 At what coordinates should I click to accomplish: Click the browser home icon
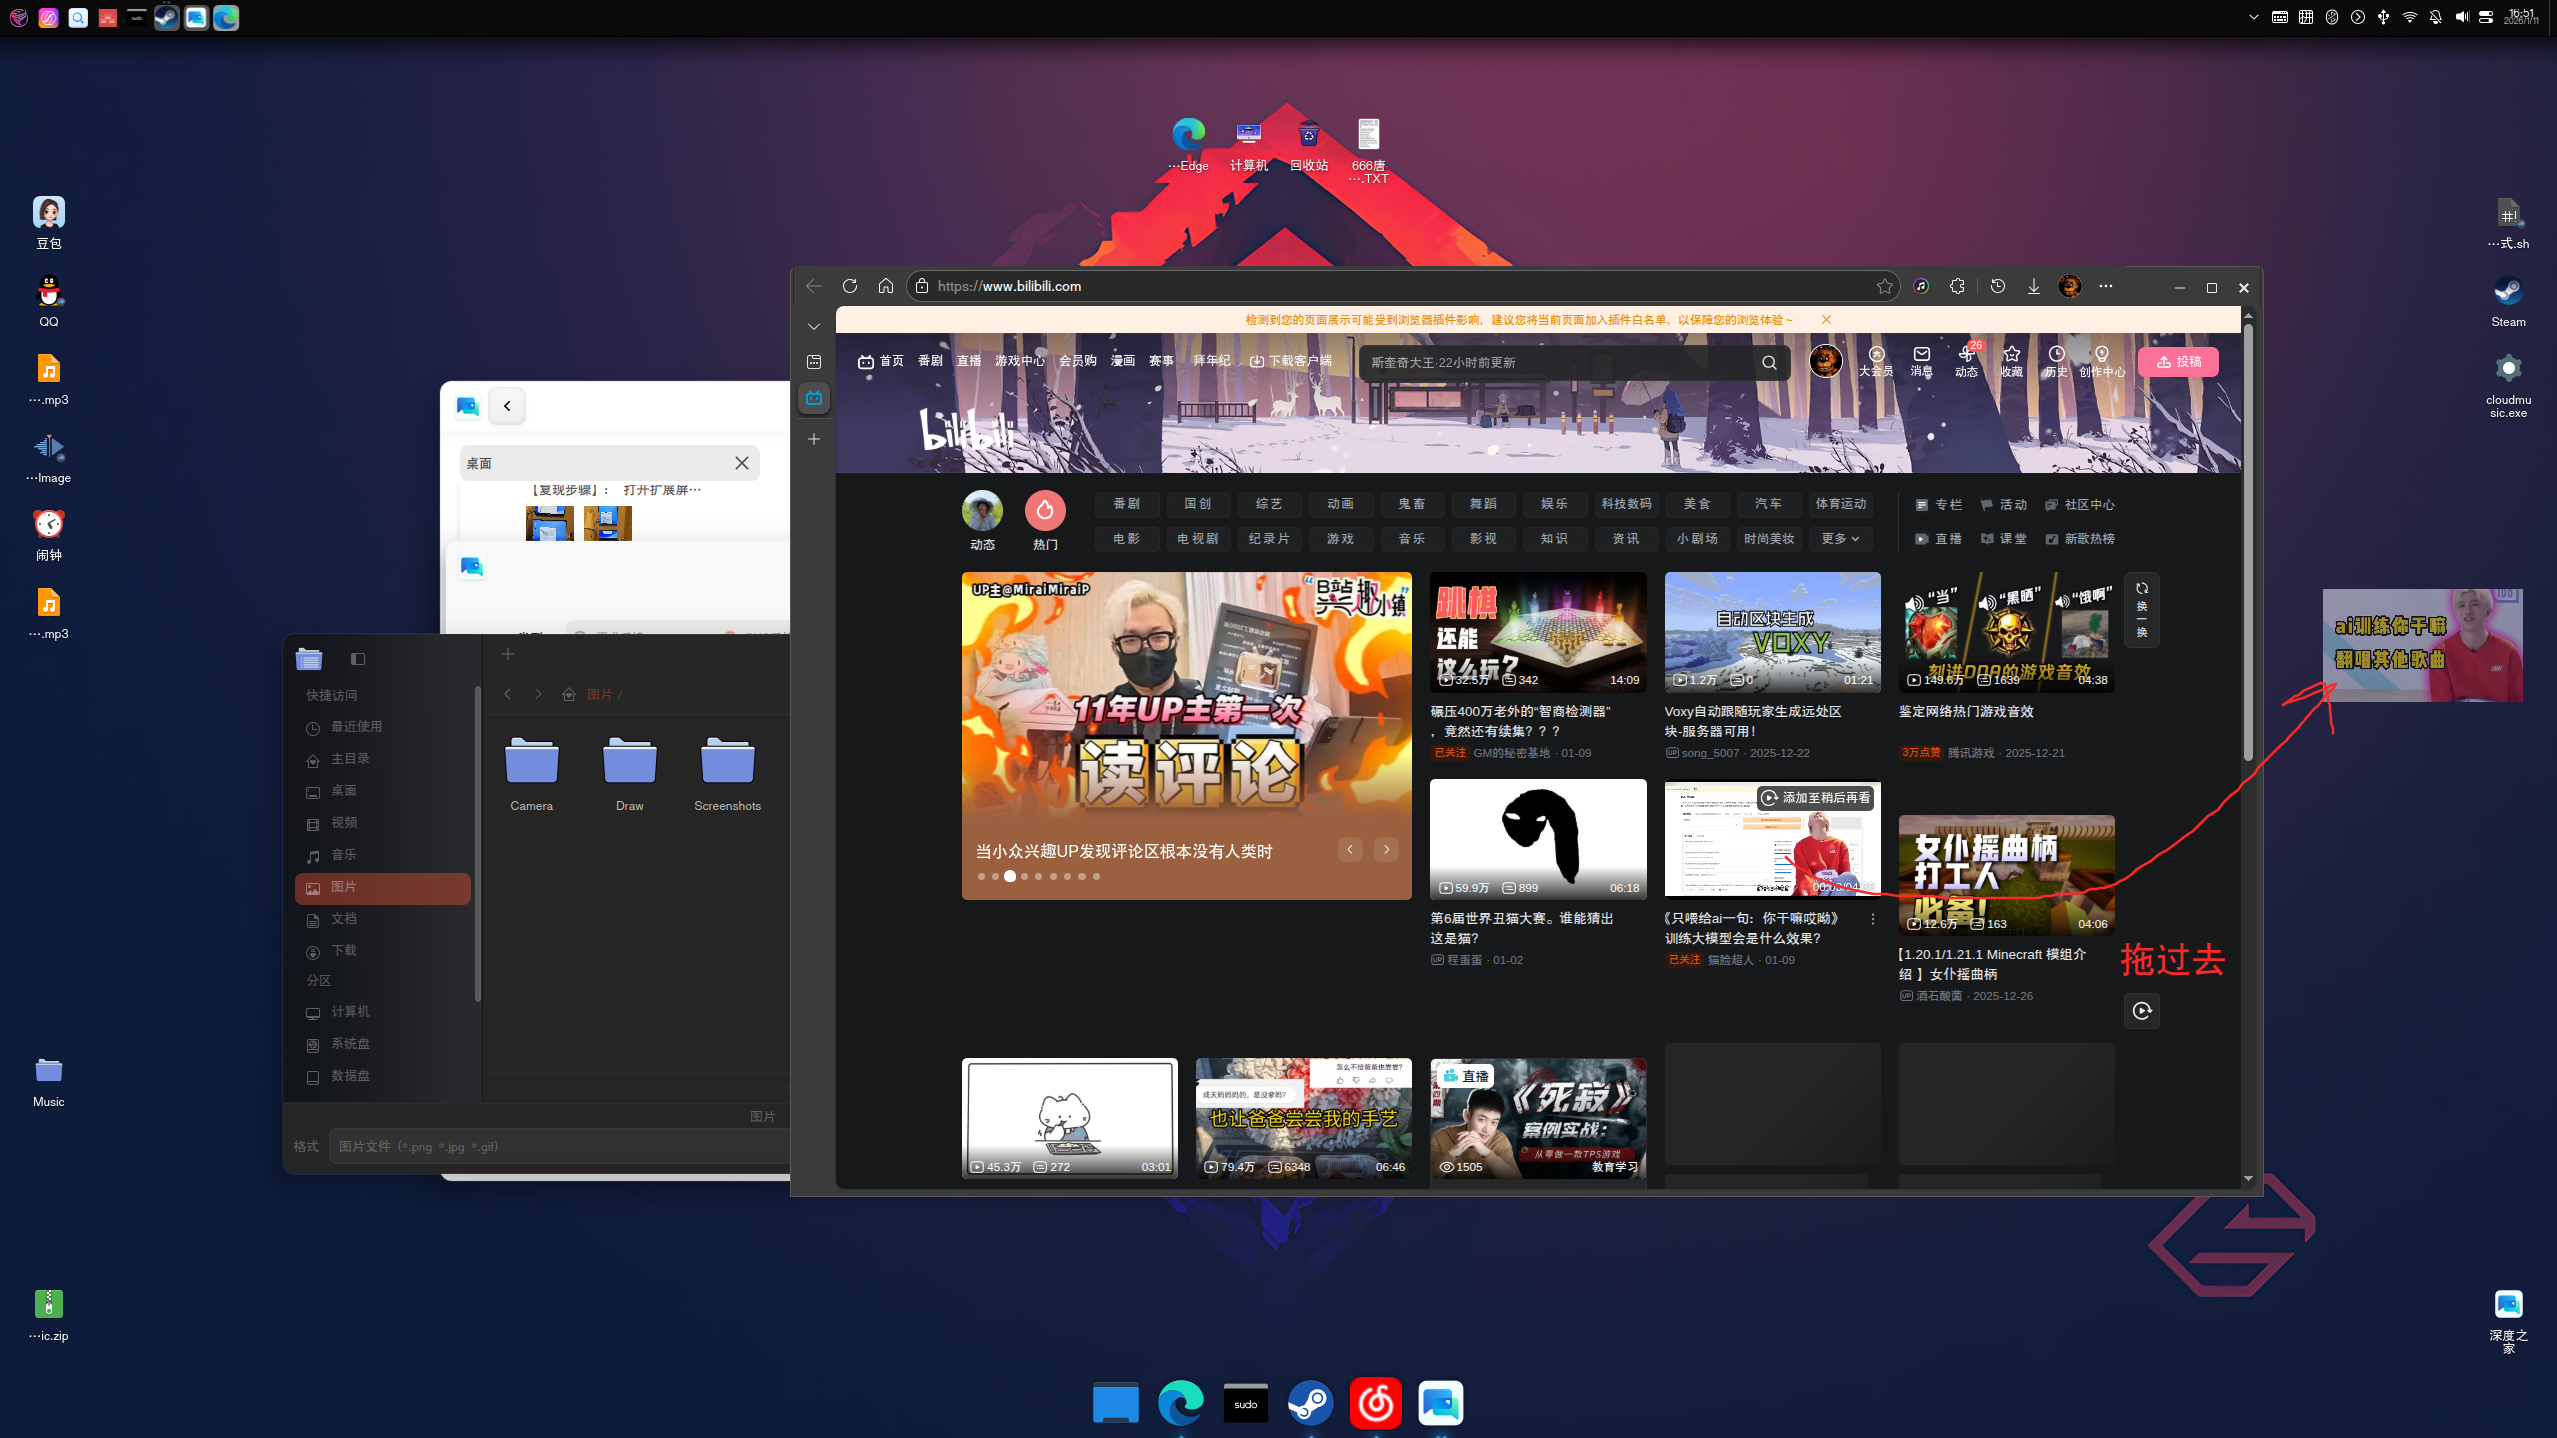click(x=885, y=286)
